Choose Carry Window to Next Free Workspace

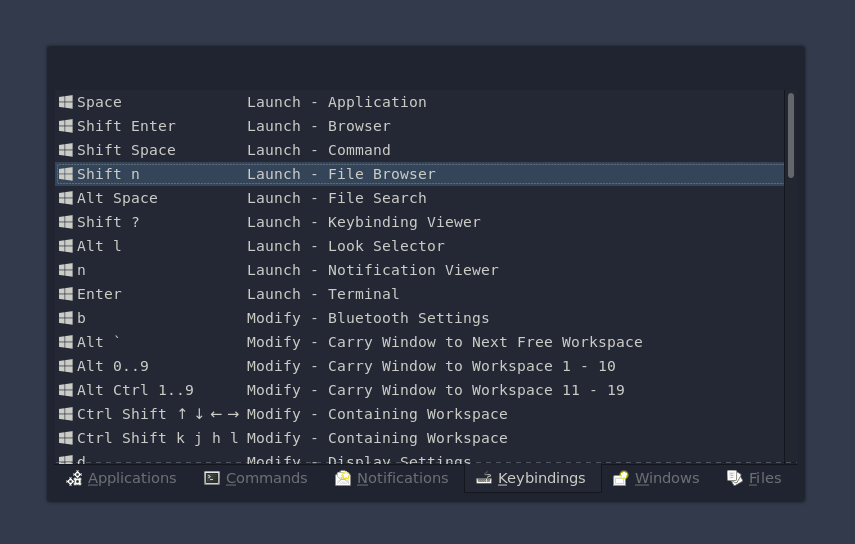pos(444,342)
